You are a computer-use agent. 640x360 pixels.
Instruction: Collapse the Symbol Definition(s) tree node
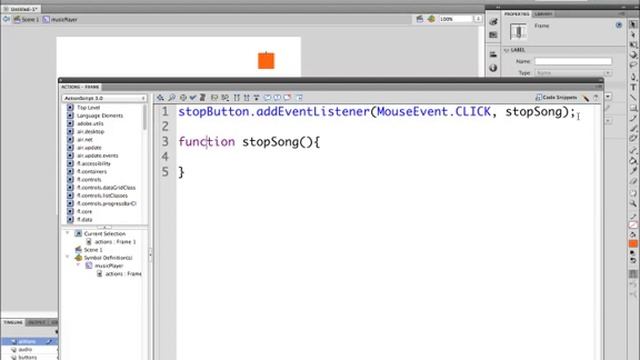(x=68, y=258)
